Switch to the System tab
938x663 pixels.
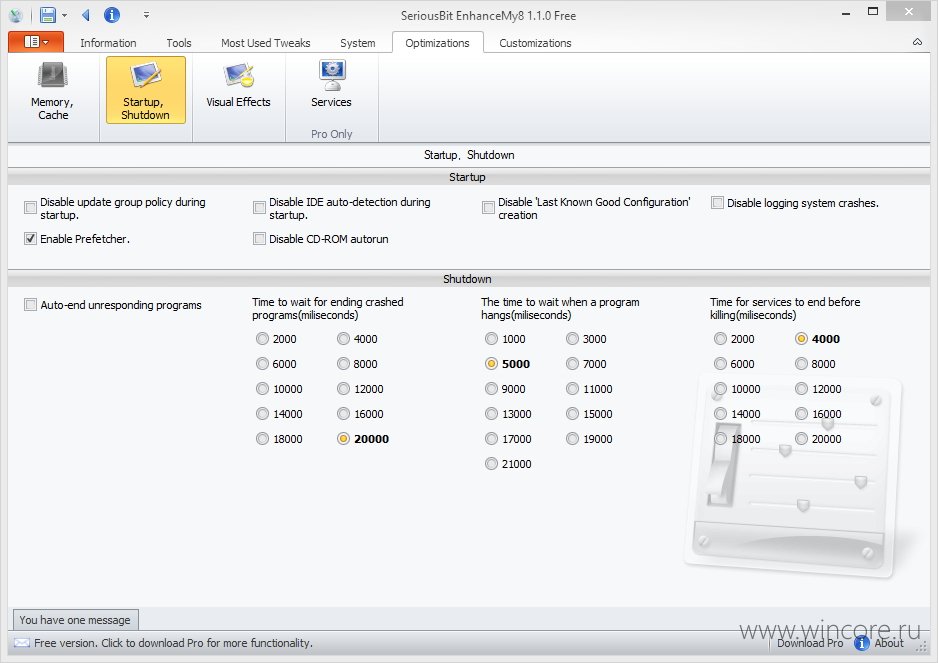pyautogui.click(x=358, y=43)
